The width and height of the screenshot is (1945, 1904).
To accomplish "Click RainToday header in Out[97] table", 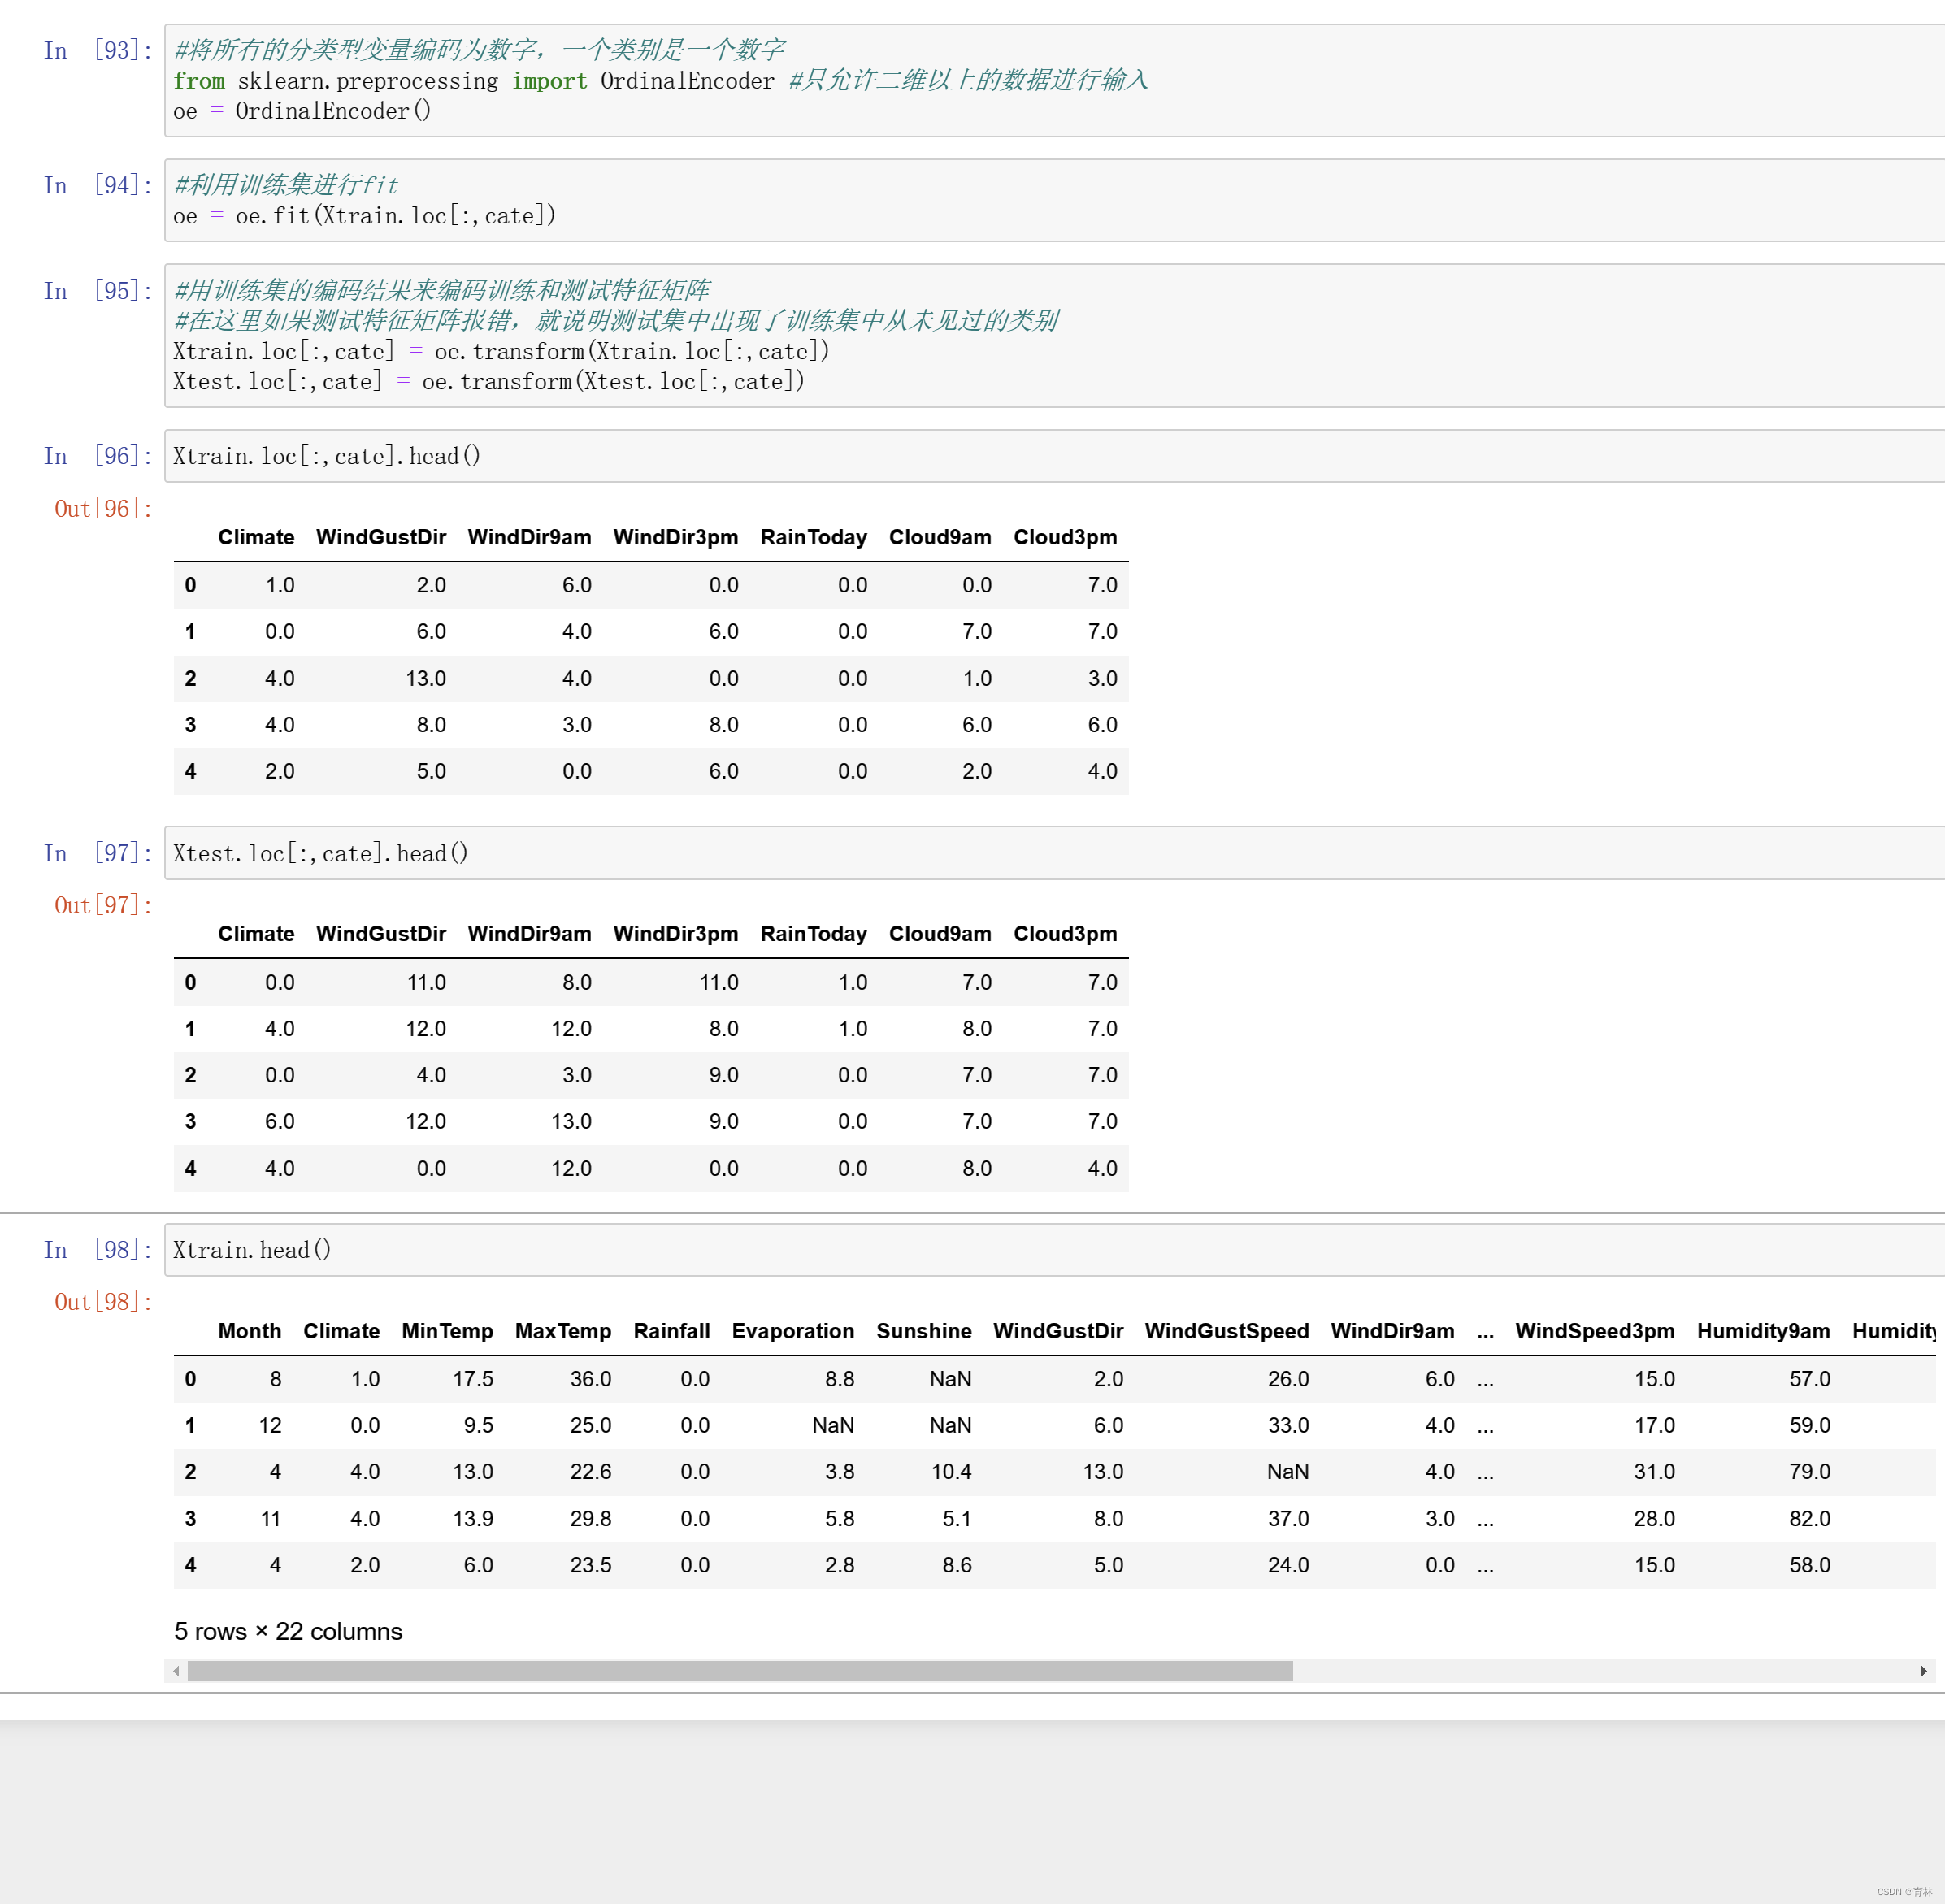I will coord(813,934).
